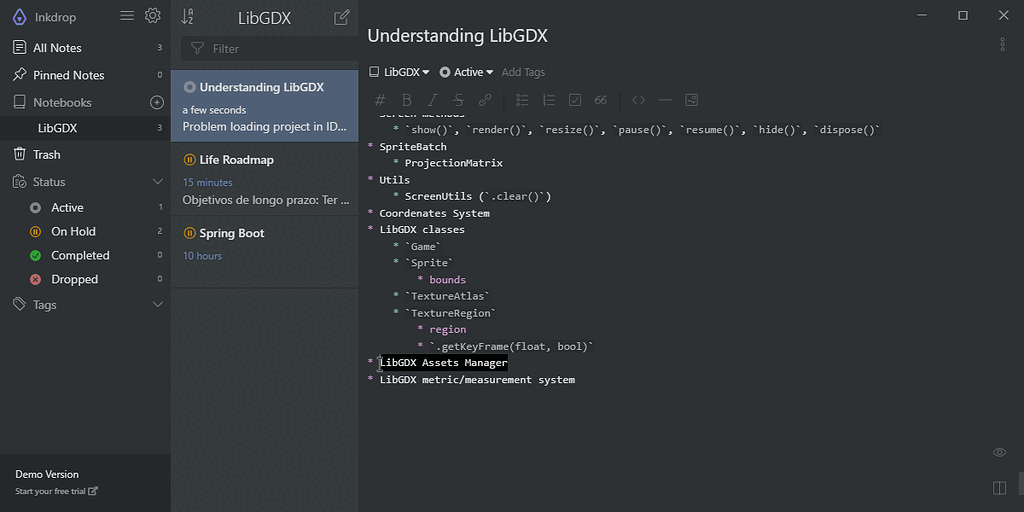The image size is (1024, 512).
Task: Edit the note title Understanding LibGDX
Action: pyautogui.click(x=457, y=36)
